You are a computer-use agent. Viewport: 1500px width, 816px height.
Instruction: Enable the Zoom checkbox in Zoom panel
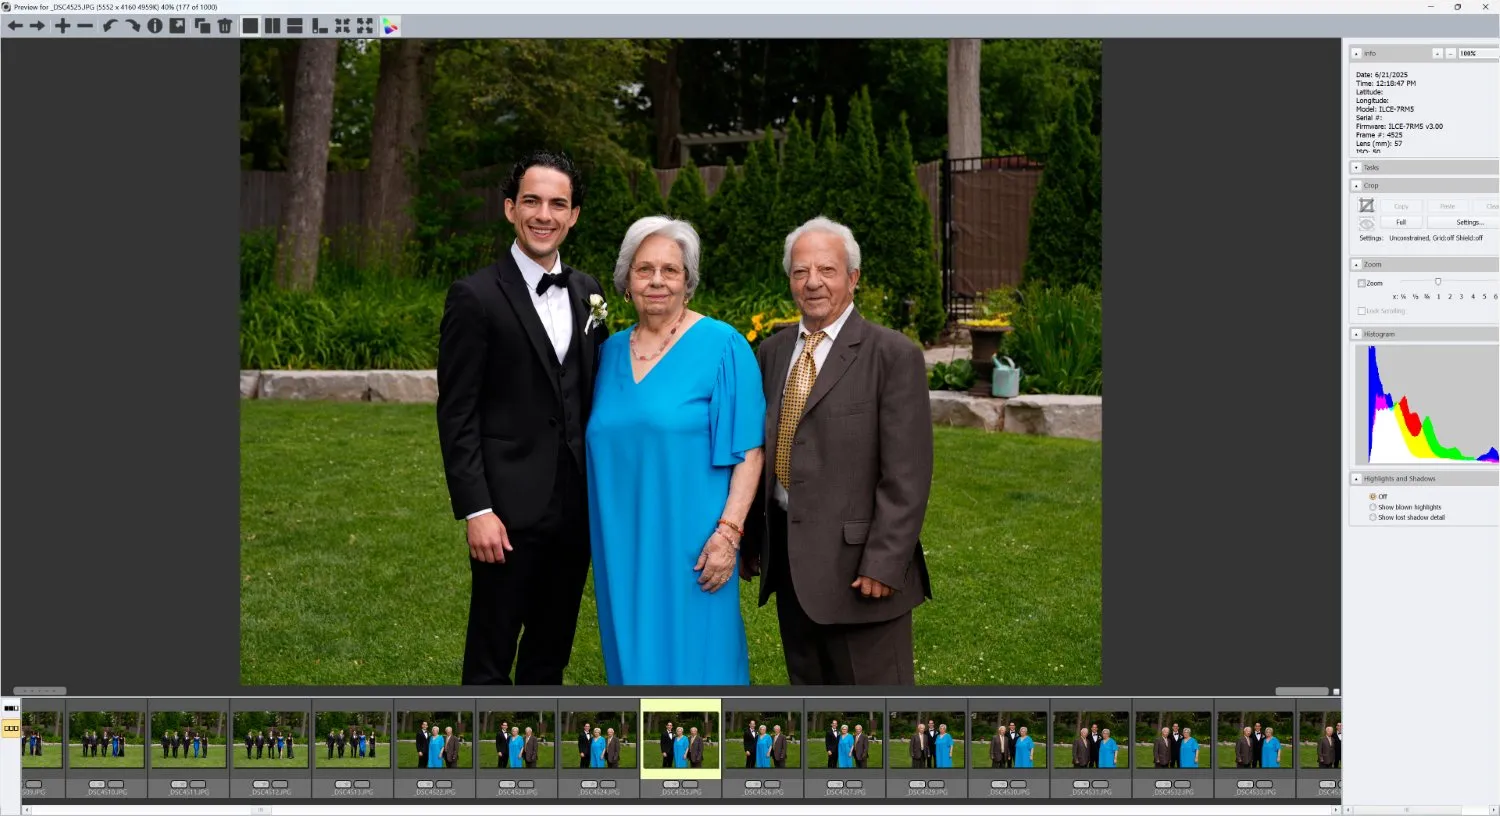(x=1363, y=282)
